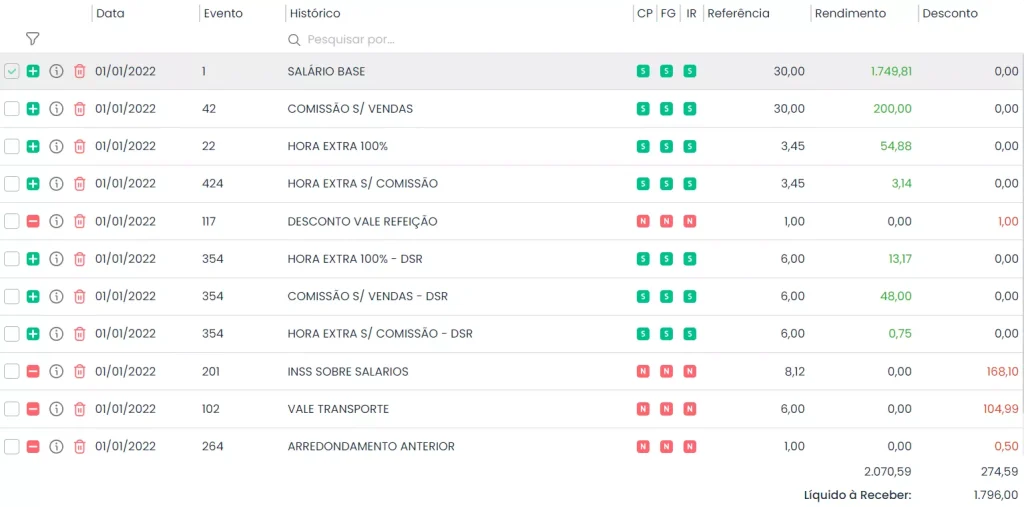Screen dimensions: 1024x507
Task: Uncheck the SALÁRIO BASE row checkbox
Action: pos(12,71)
